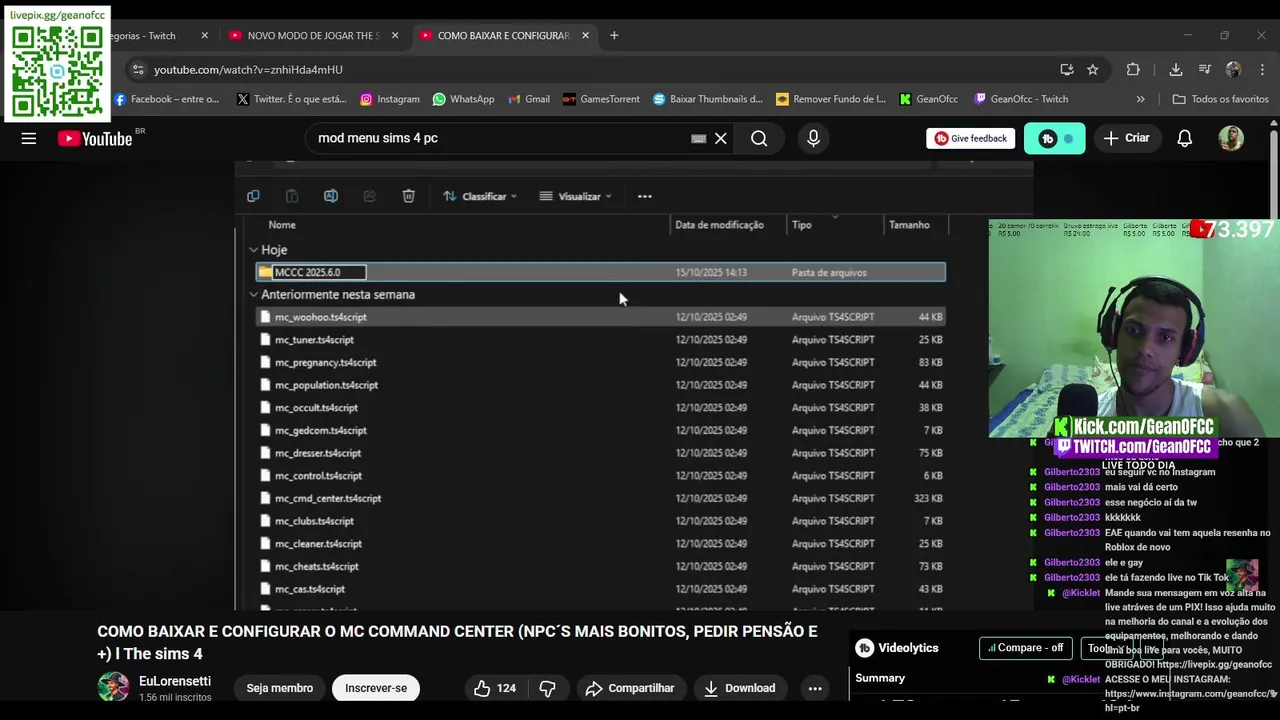Open the WhatsApp bookmark
Viewport: 1280px width, 720px height.
(464, 99)
